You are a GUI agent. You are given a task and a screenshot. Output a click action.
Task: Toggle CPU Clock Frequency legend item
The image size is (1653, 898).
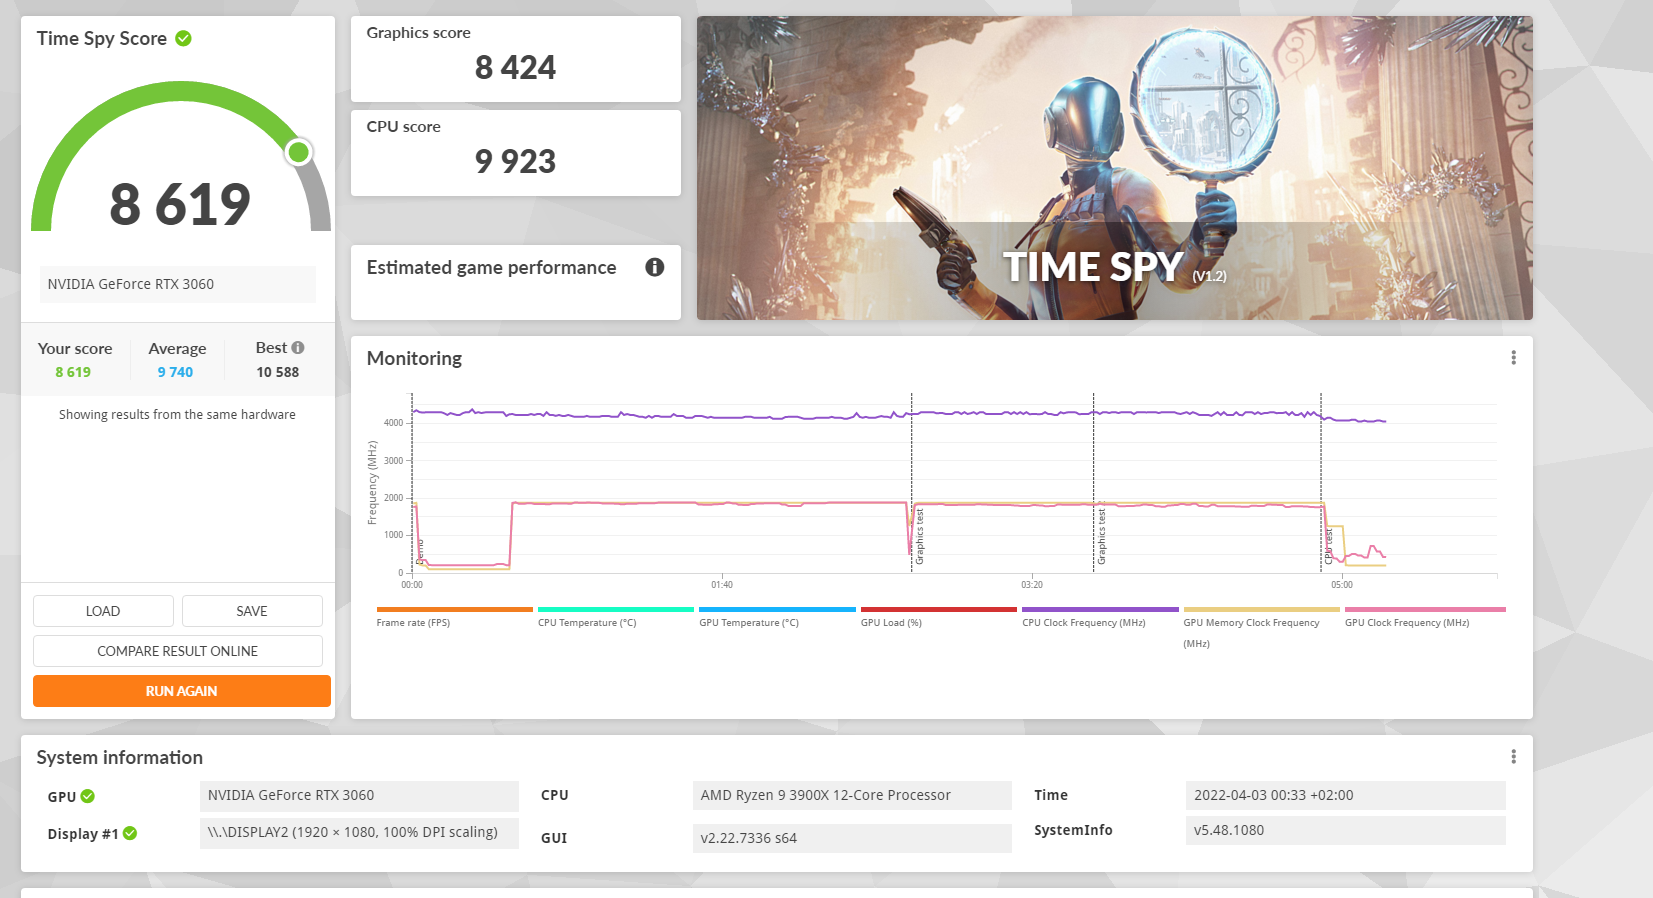(x=1084, y=622)
